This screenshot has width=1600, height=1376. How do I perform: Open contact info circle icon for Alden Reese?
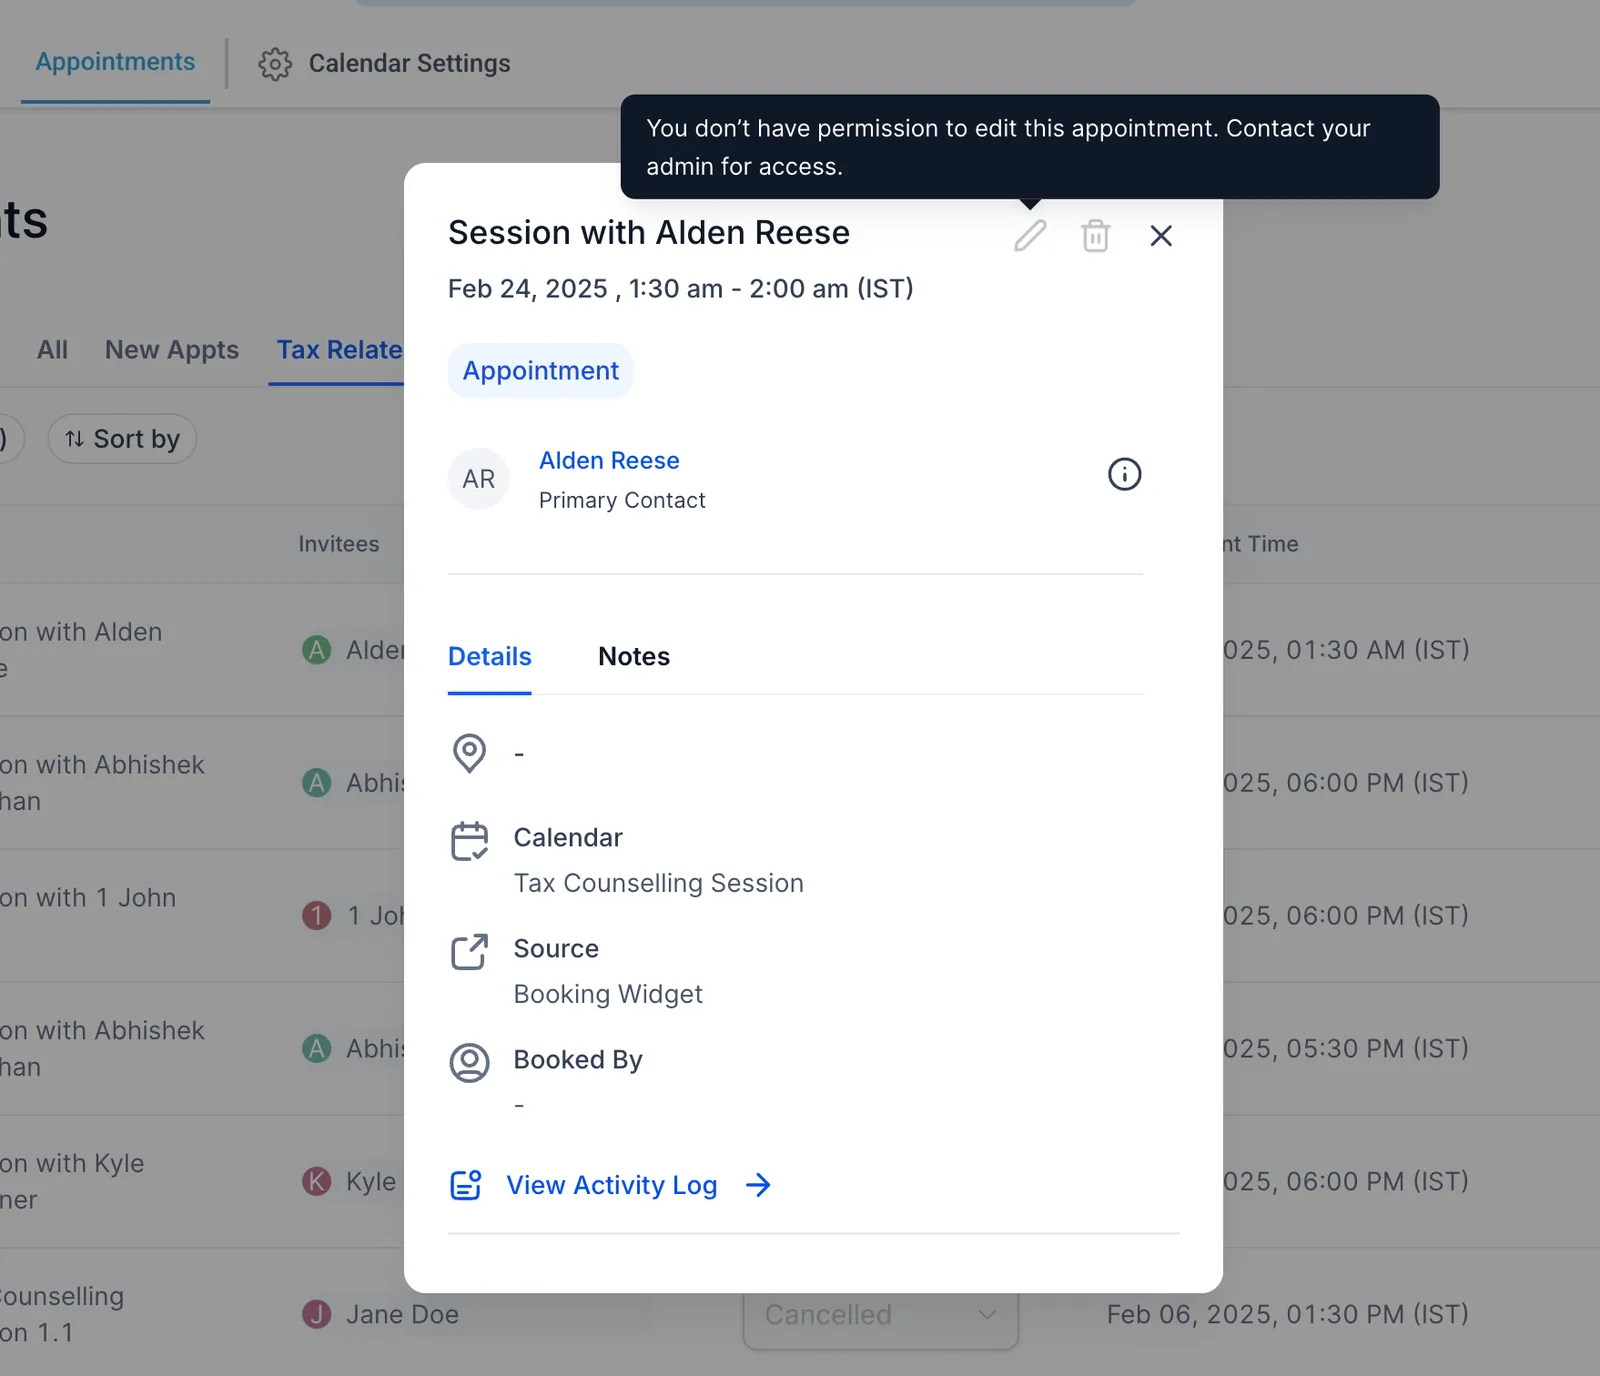pos(1124,474)
